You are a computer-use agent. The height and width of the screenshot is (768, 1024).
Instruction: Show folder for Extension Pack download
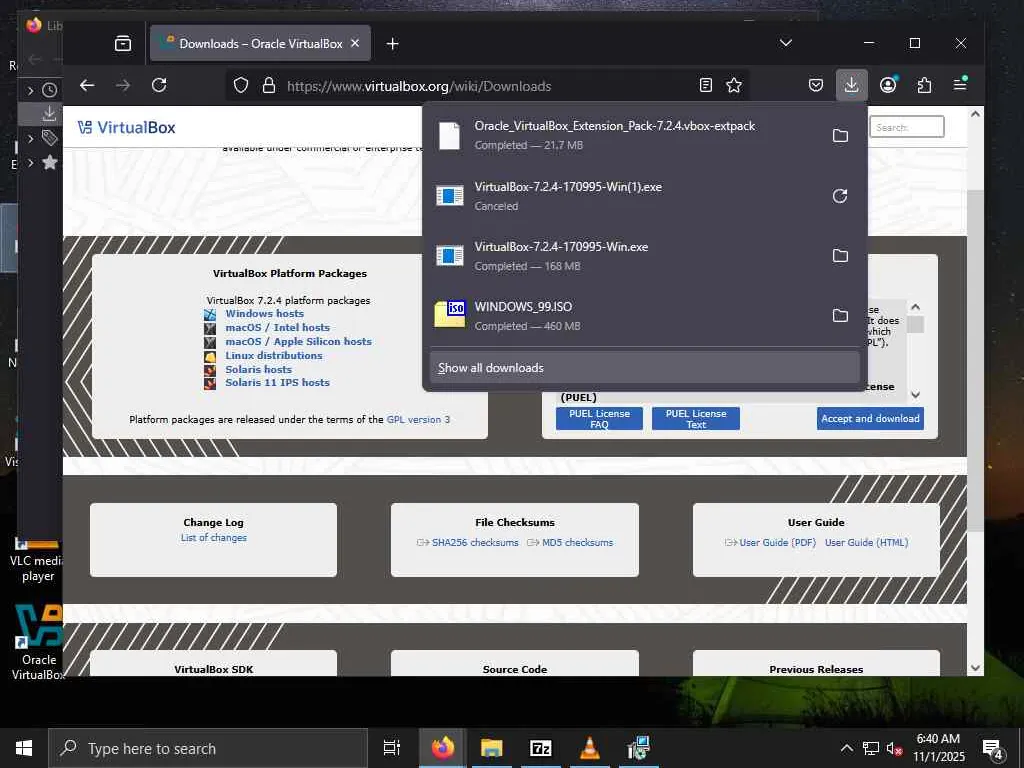[x=840, y=135]
